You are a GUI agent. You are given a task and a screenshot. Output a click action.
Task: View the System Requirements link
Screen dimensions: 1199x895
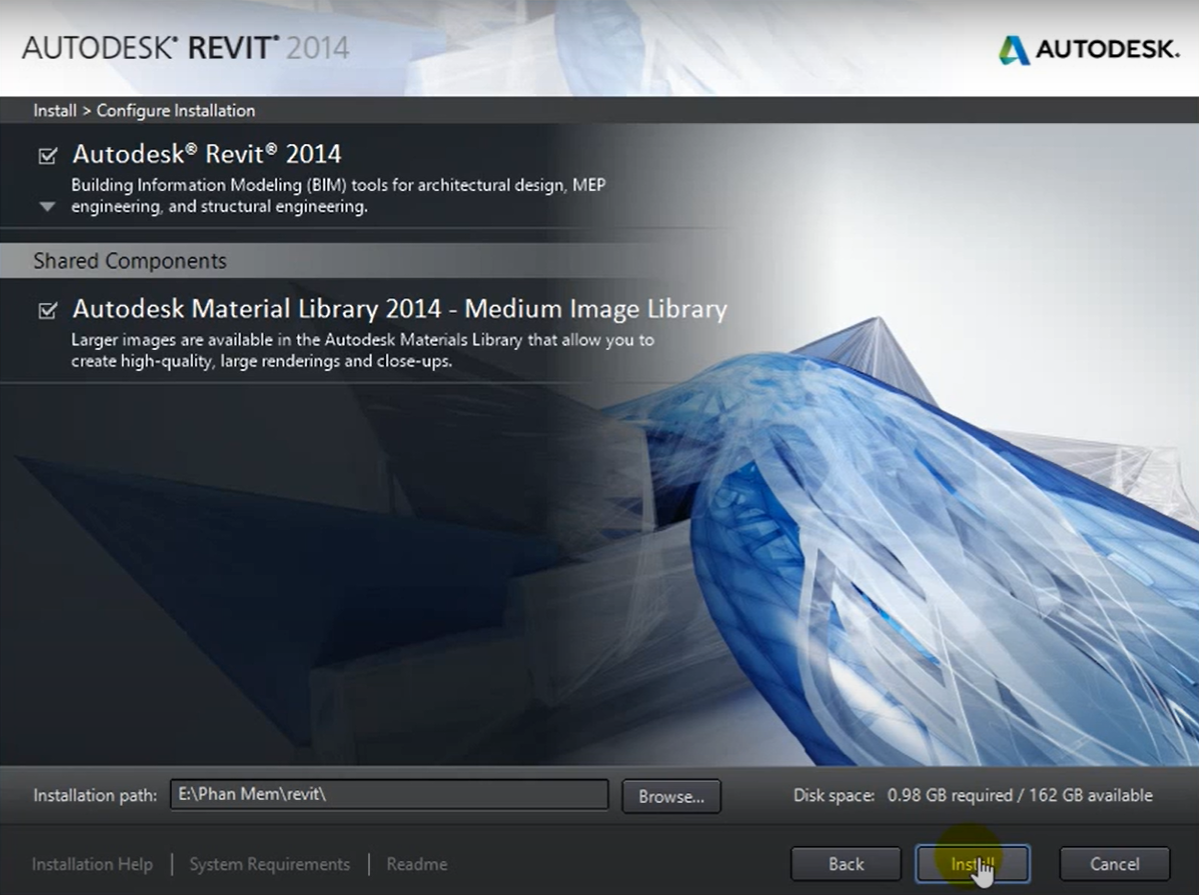(269, 864)
